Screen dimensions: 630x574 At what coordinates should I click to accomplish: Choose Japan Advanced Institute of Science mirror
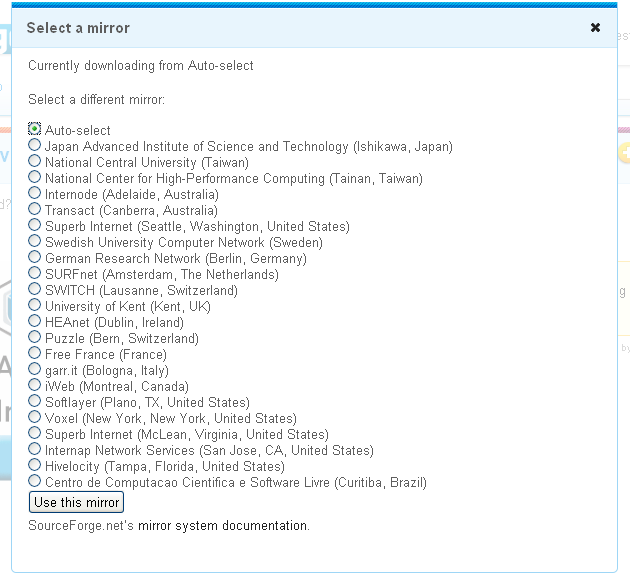click(35, 146)
